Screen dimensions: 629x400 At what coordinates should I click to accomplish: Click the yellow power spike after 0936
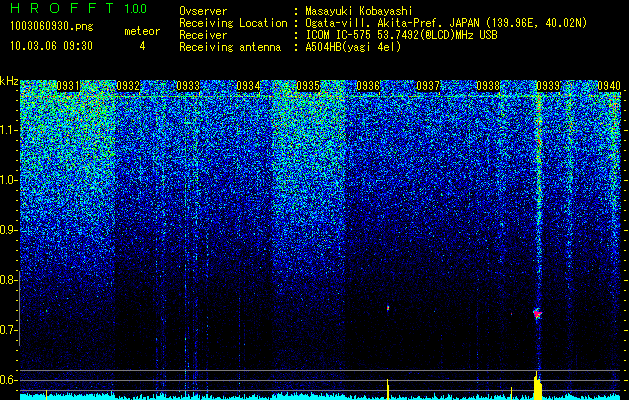coord(388,389)
